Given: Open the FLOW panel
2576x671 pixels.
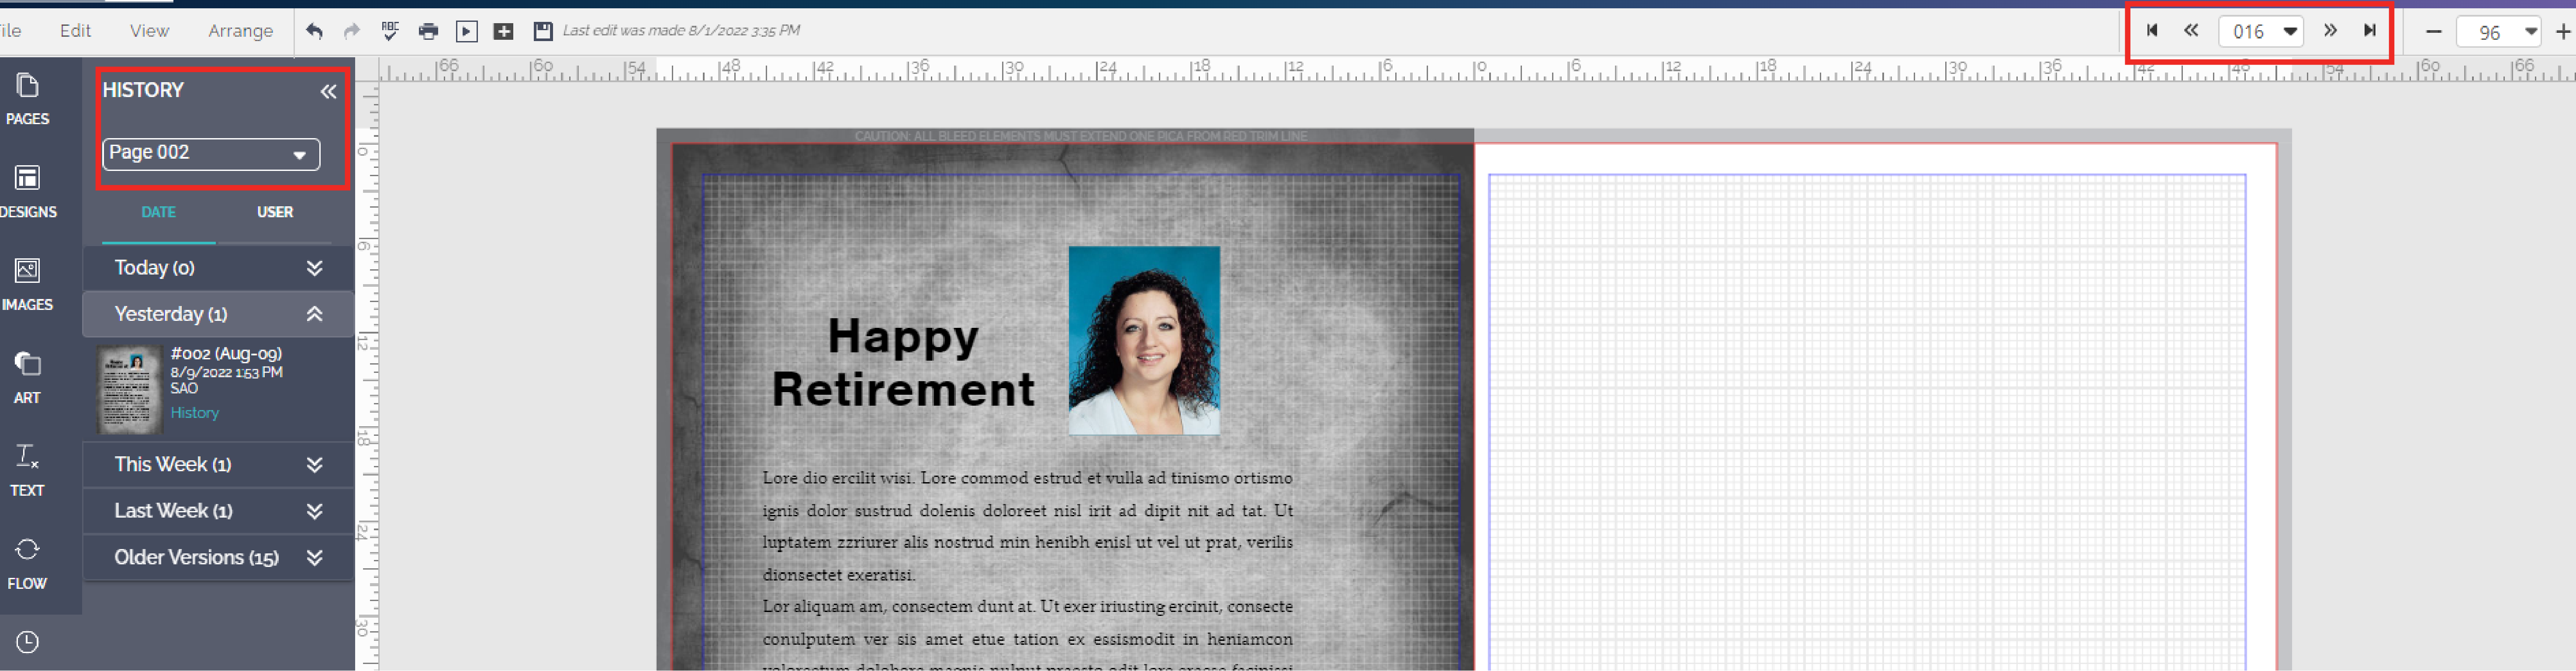Looking at the screenshot, I should pyautogui.click(x=28, y=563).
